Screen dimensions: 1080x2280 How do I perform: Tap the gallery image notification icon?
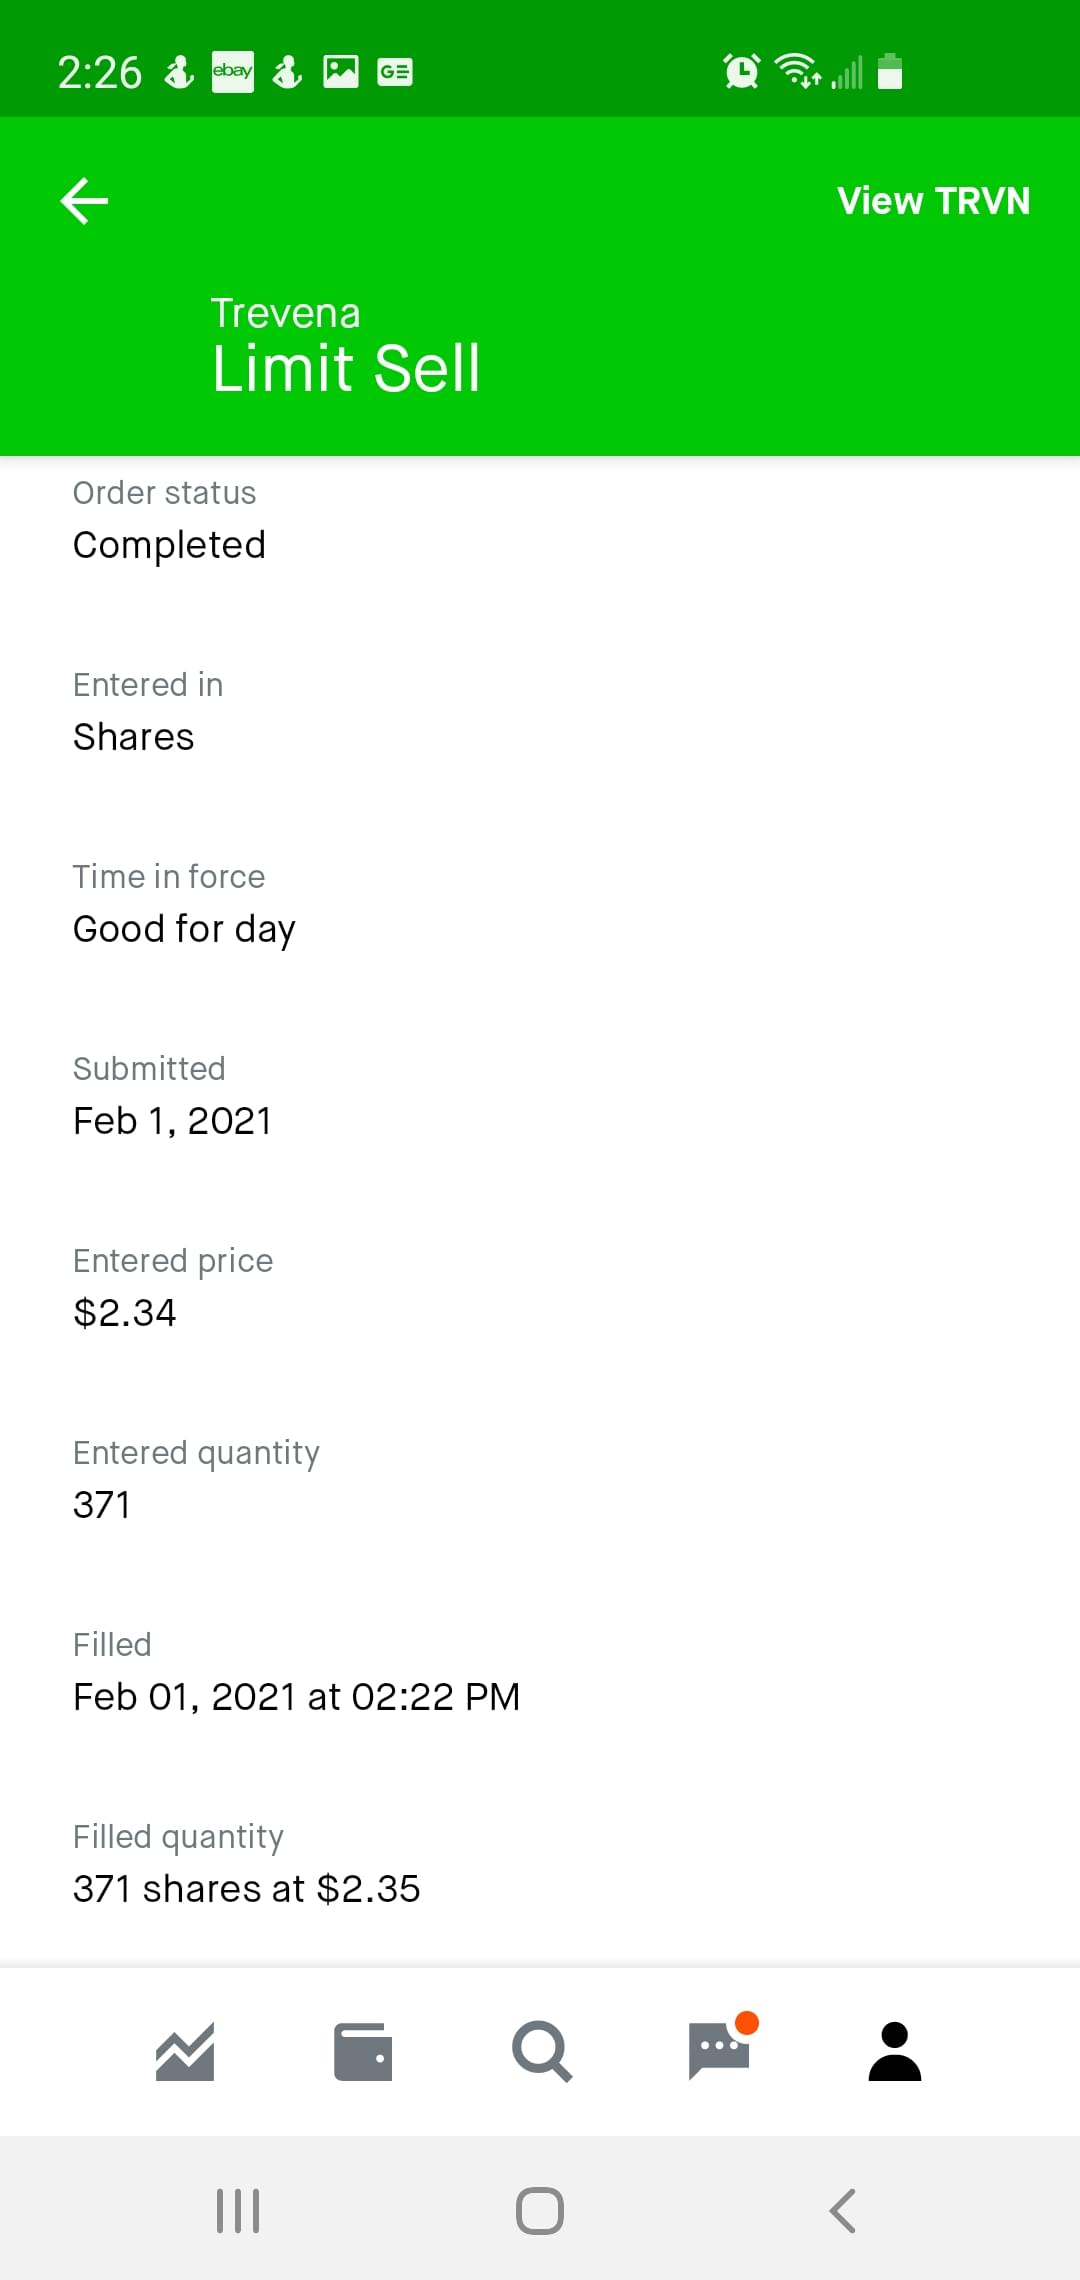coord(341,72)
